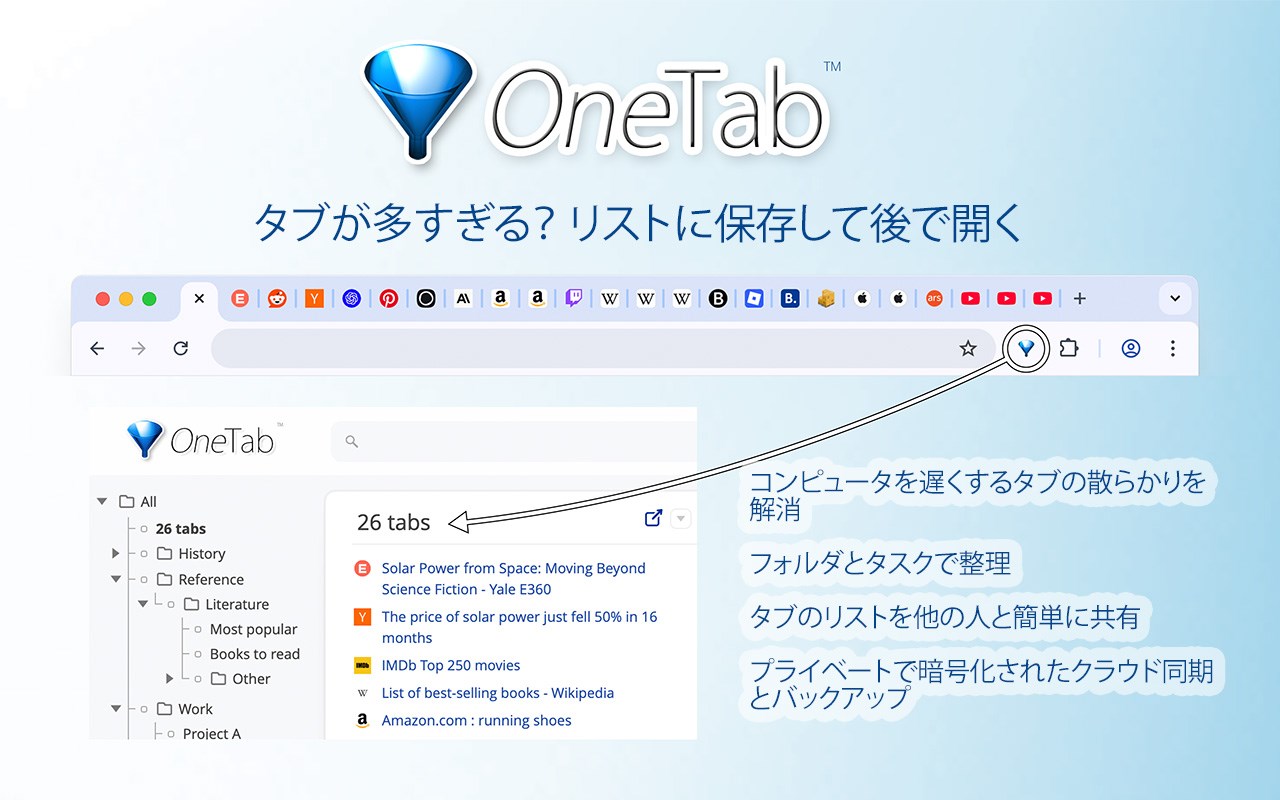Select Books to read in sidebar
This screenshot has height=800, width=1280.
[255, 654]
